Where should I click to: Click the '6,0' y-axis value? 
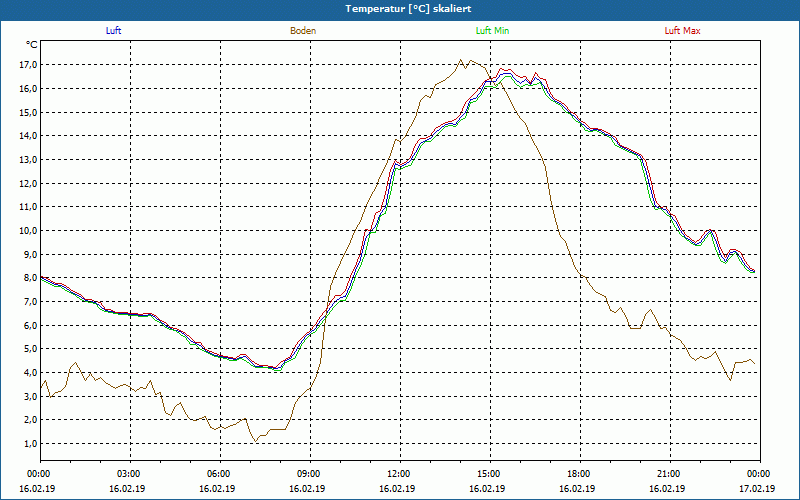[x=31, y=325]
